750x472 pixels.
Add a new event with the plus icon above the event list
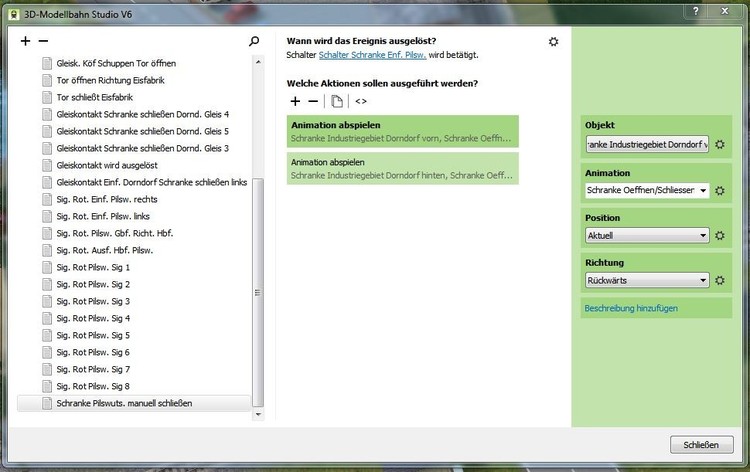coord(25,41)
